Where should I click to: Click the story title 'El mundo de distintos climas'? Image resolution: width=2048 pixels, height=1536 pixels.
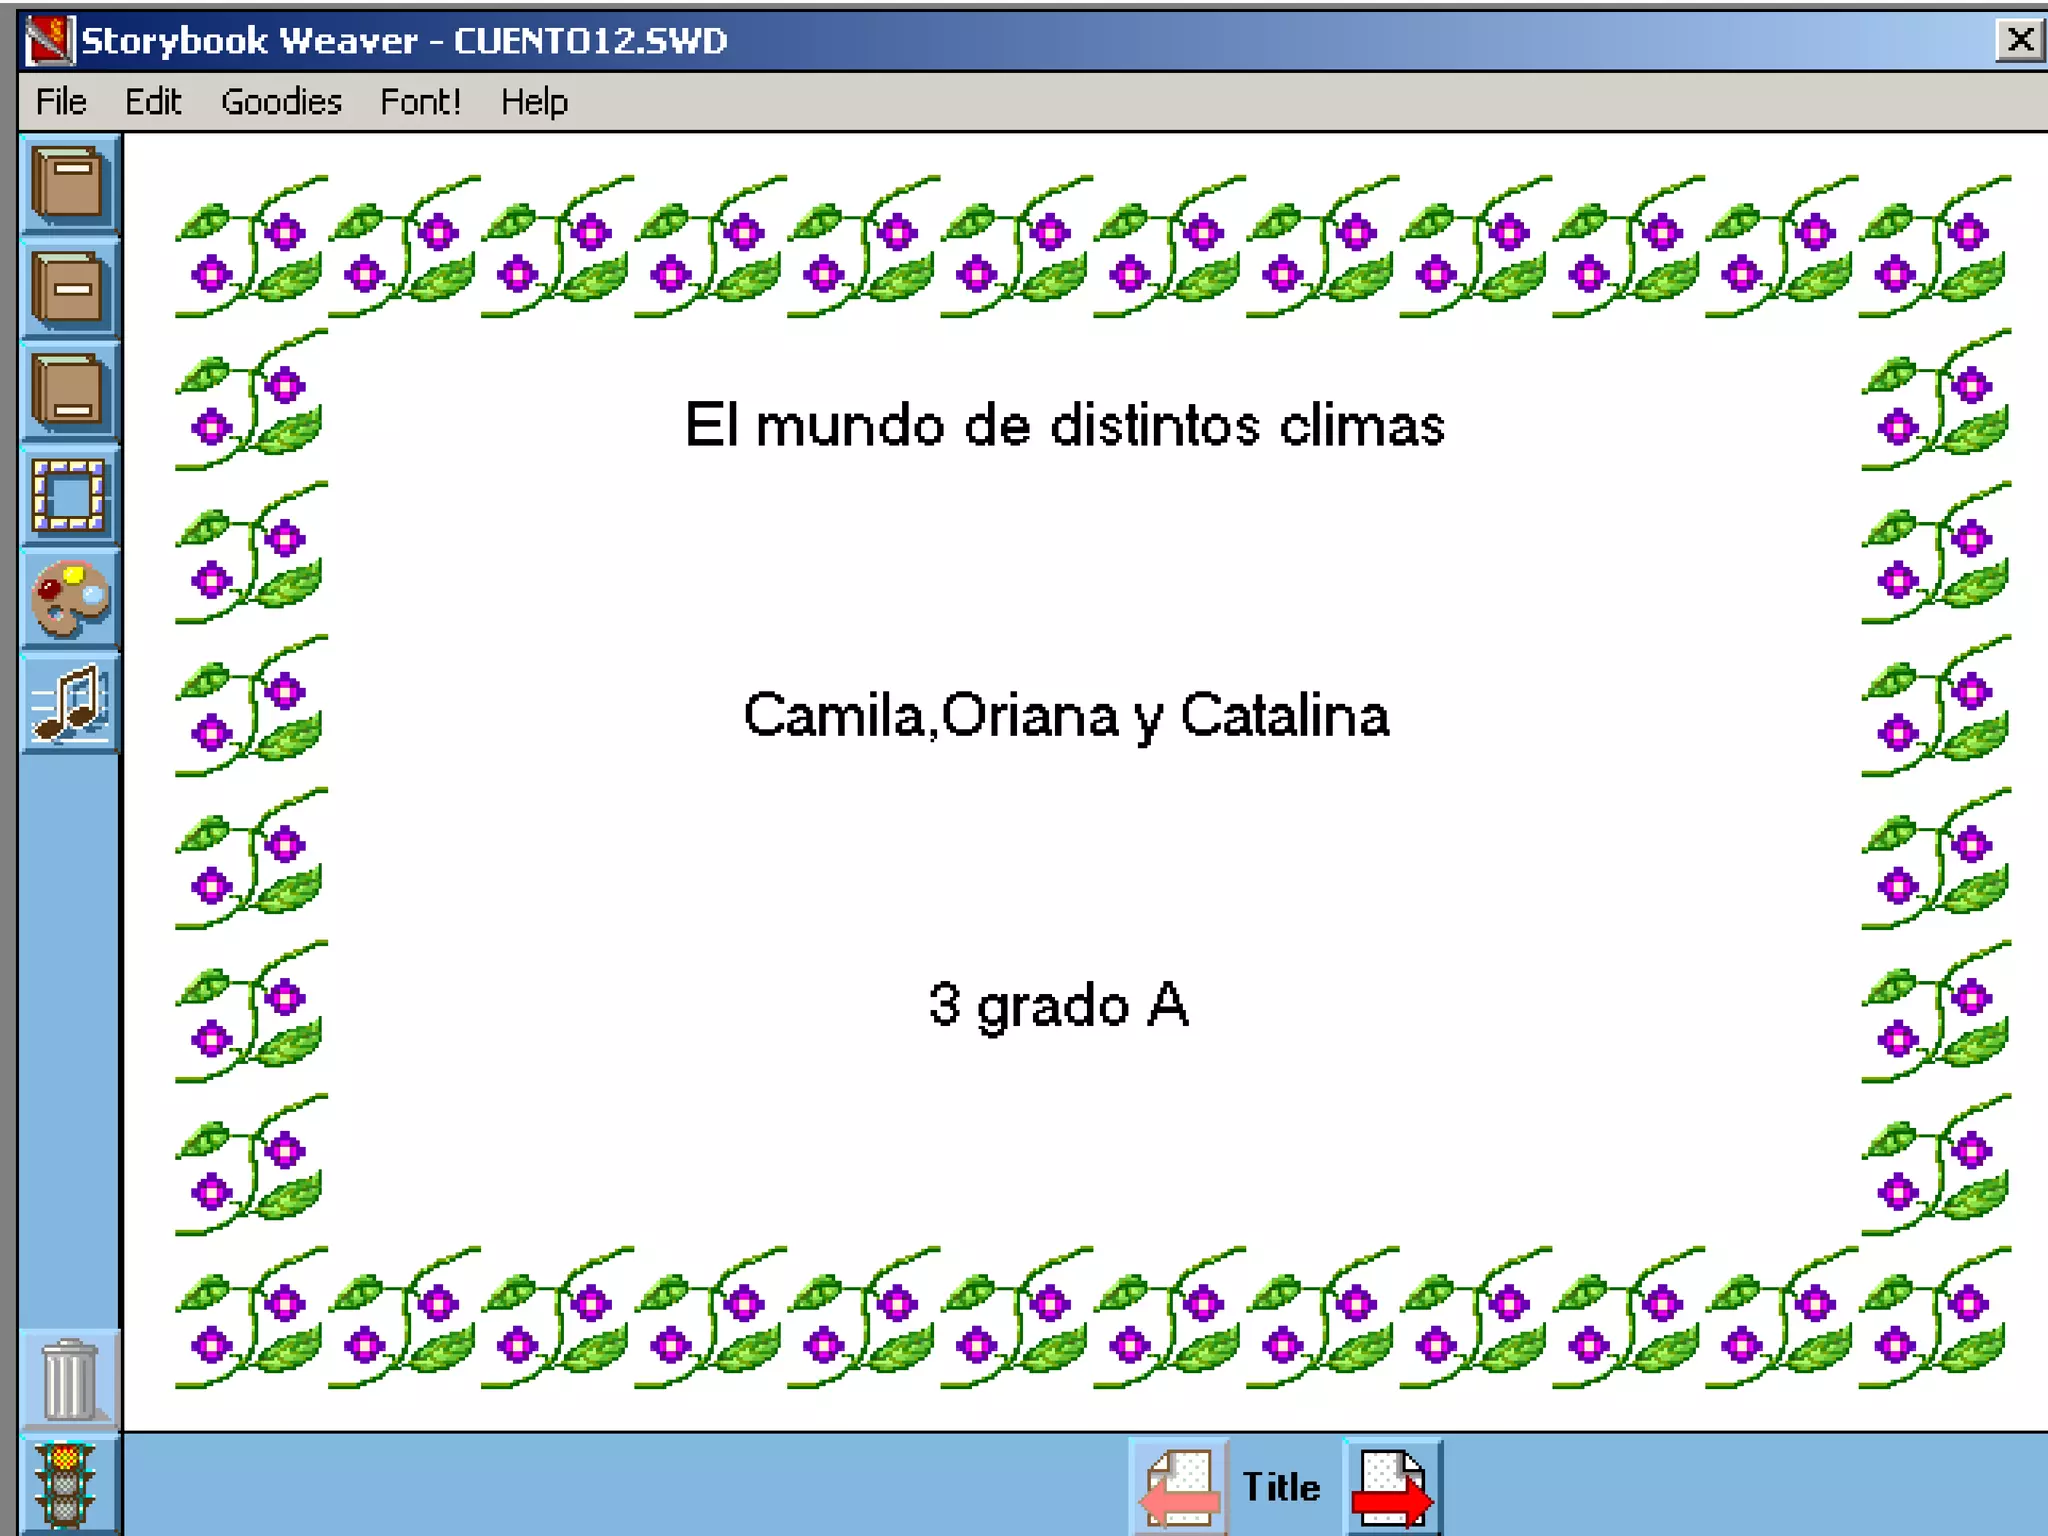coord(1064,425)
